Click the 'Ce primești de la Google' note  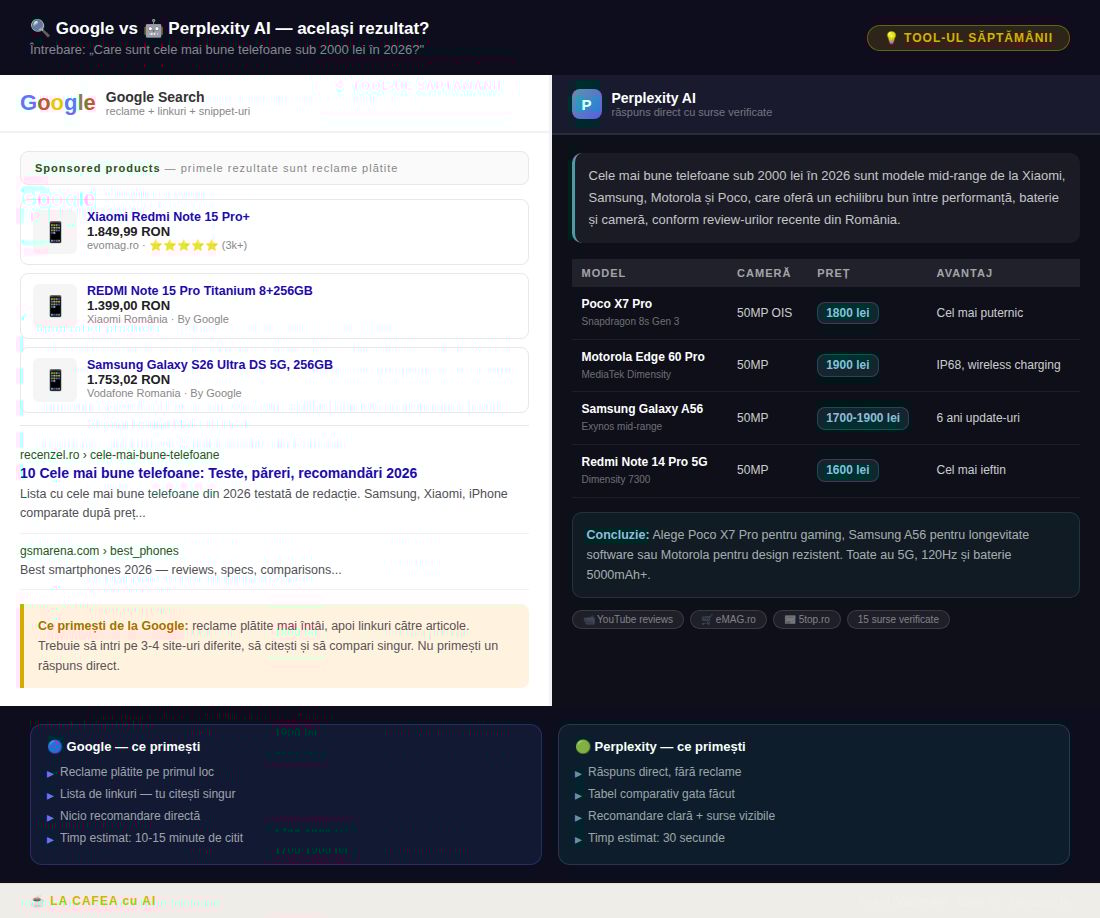click(274, 646)
